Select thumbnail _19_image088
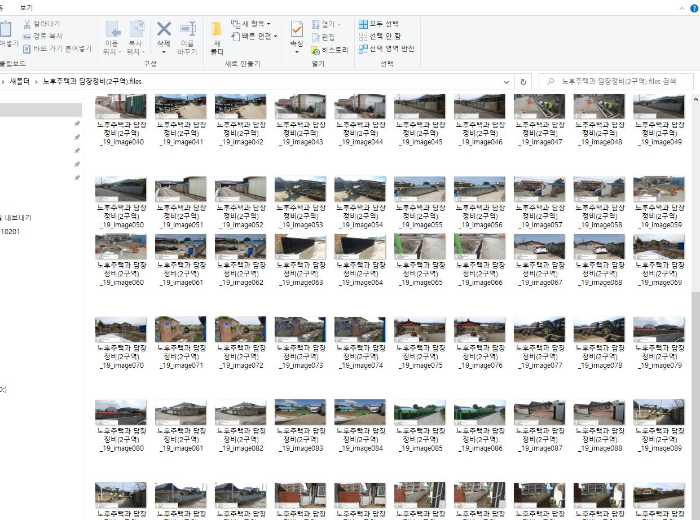Screen dimensions: 700x520 [599, 412]
